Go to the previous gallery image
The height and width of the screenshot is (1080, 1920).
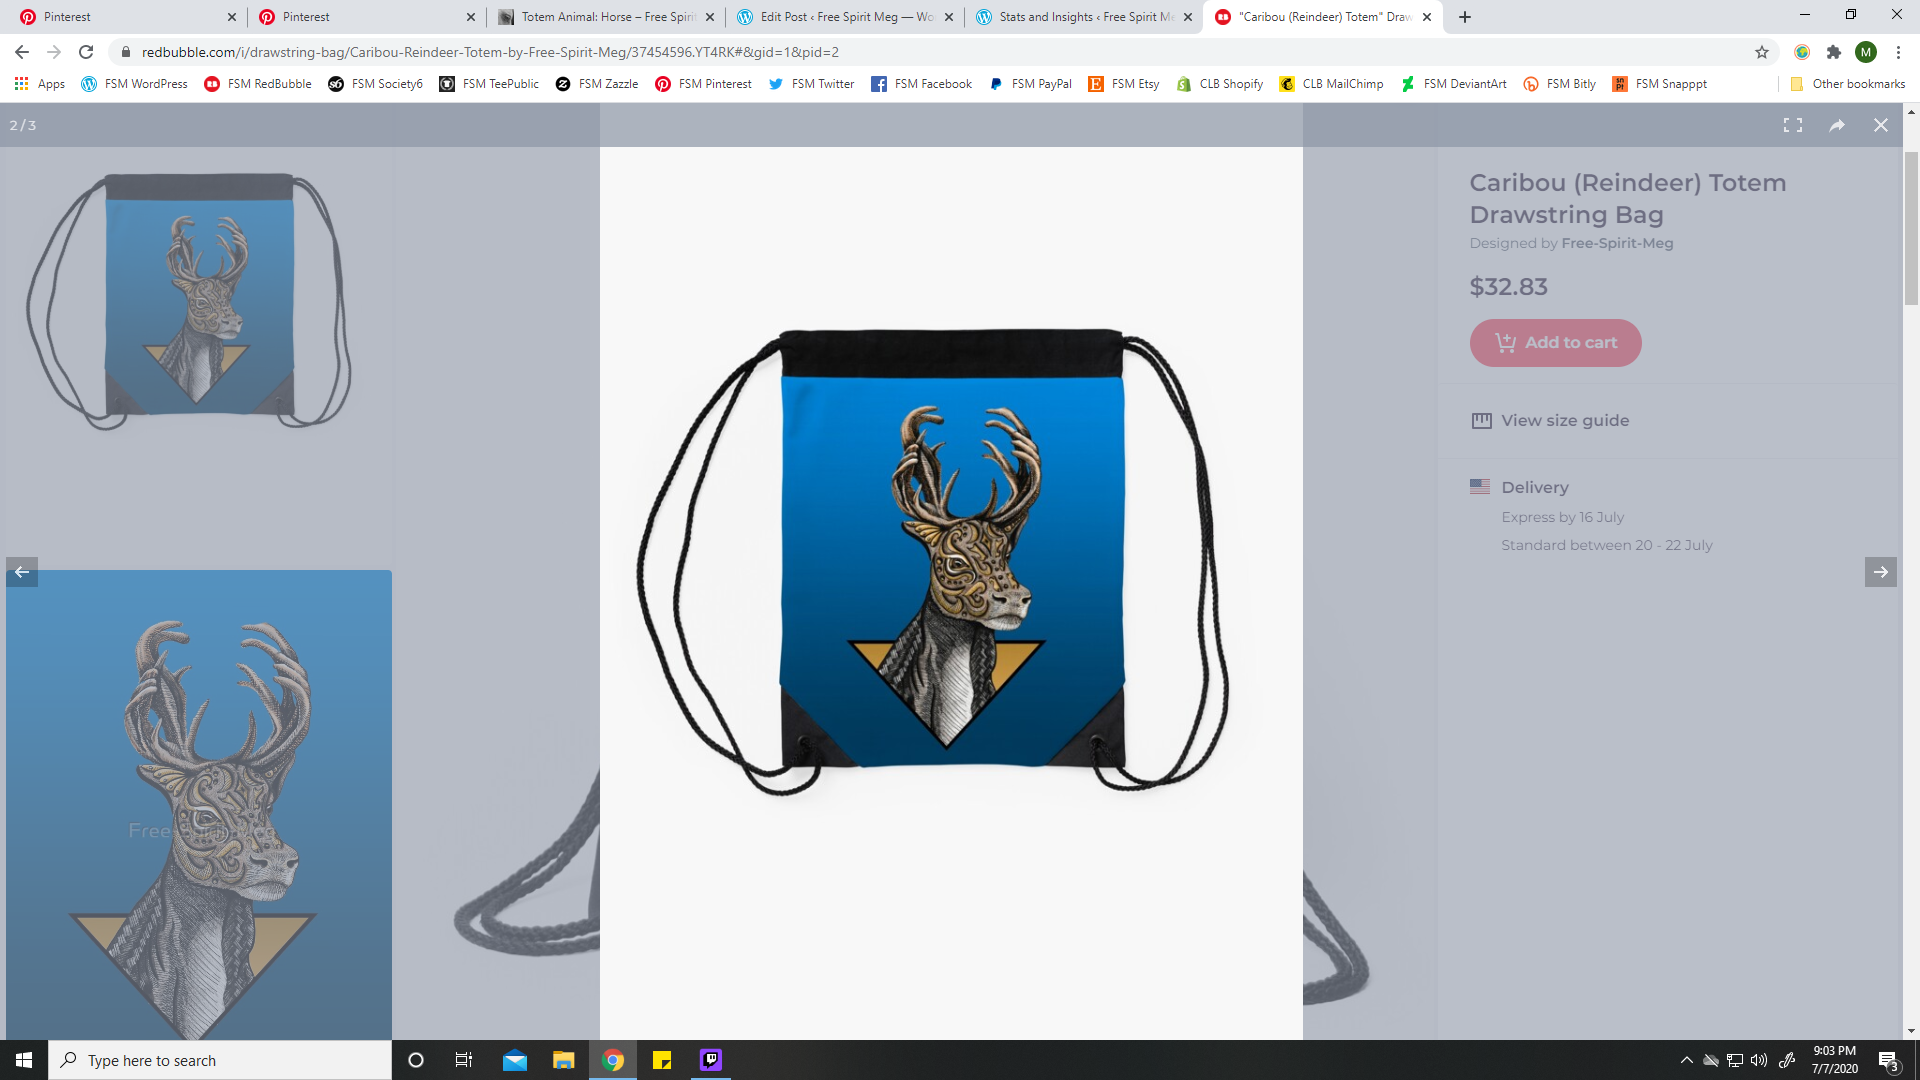(22, 572)
